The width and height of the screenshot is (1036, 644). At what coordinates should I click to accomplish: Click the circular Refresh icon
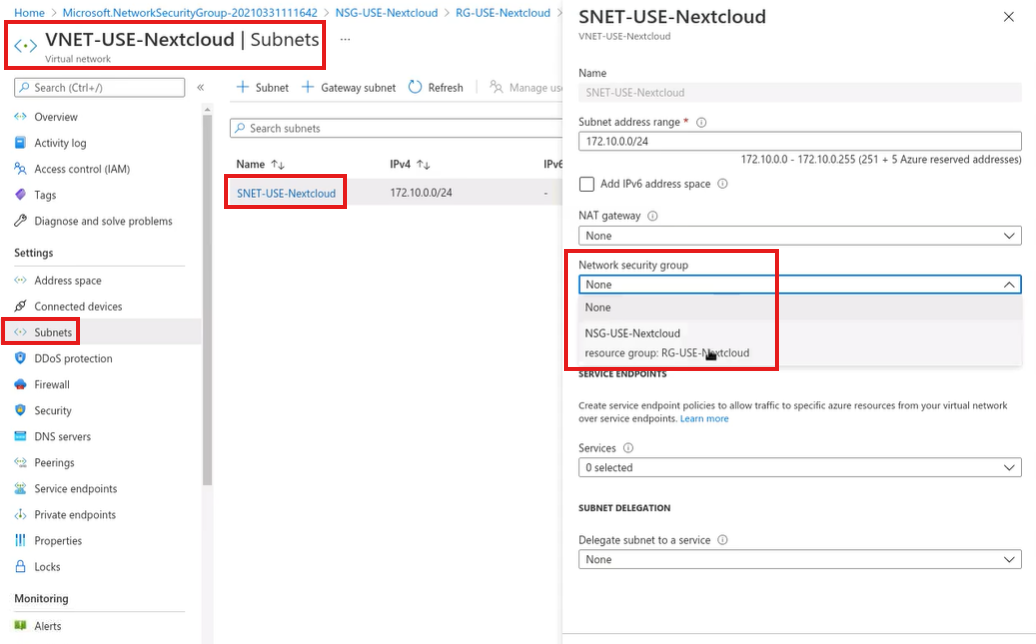pyautogui.click(x=415, y=87)
